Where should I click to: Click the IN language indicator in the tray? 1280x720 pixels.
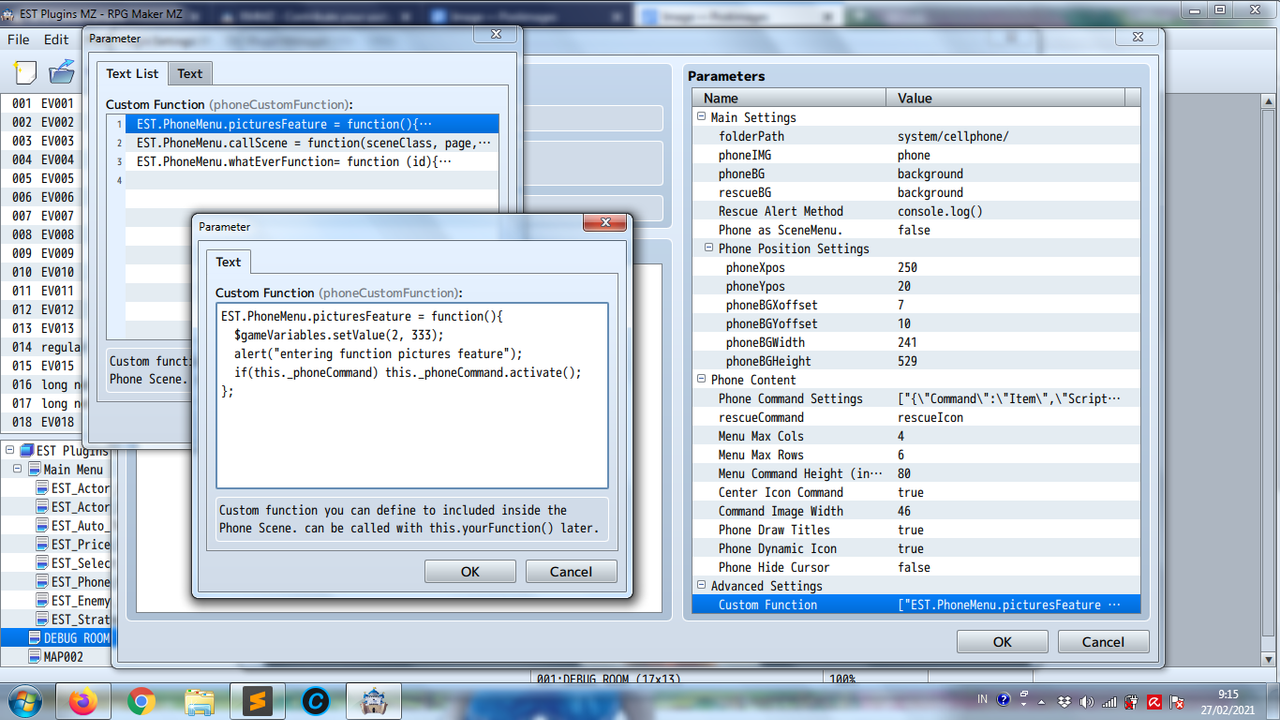point(983,700)
